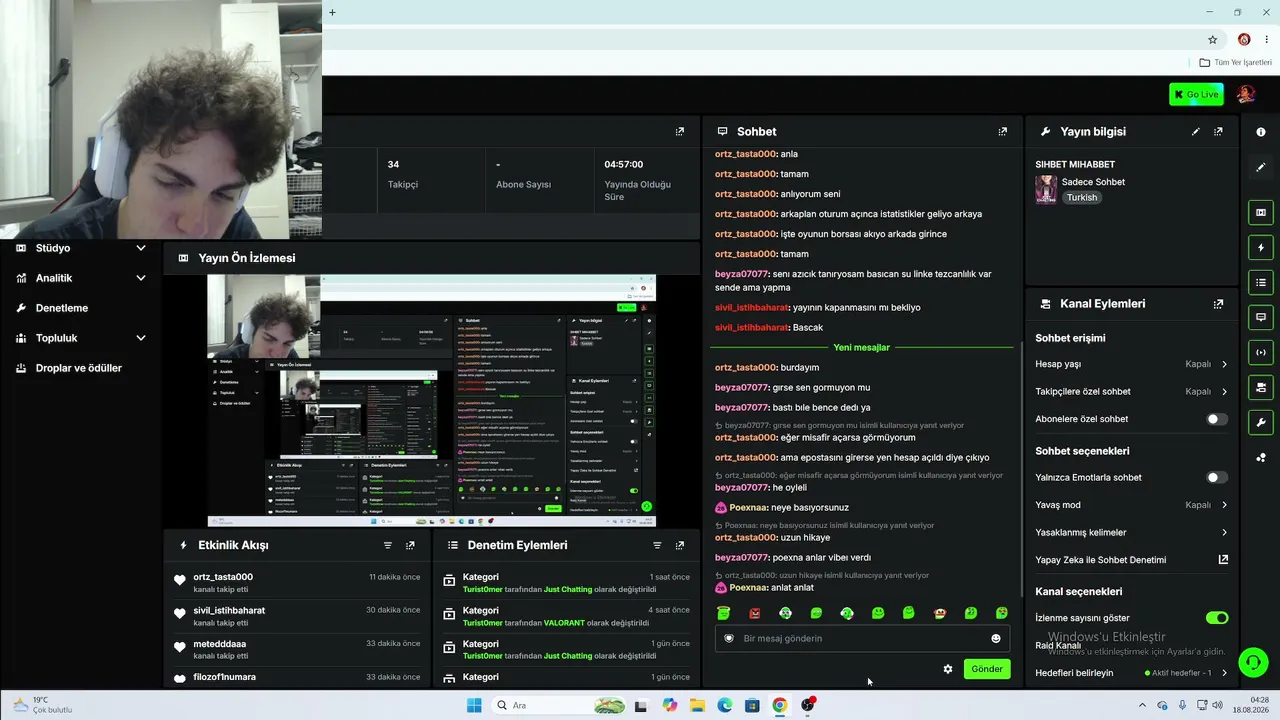The width and height of the screenshot is (1280, 720).
Task: Click the Gönder send button
Action: (987, 669)
